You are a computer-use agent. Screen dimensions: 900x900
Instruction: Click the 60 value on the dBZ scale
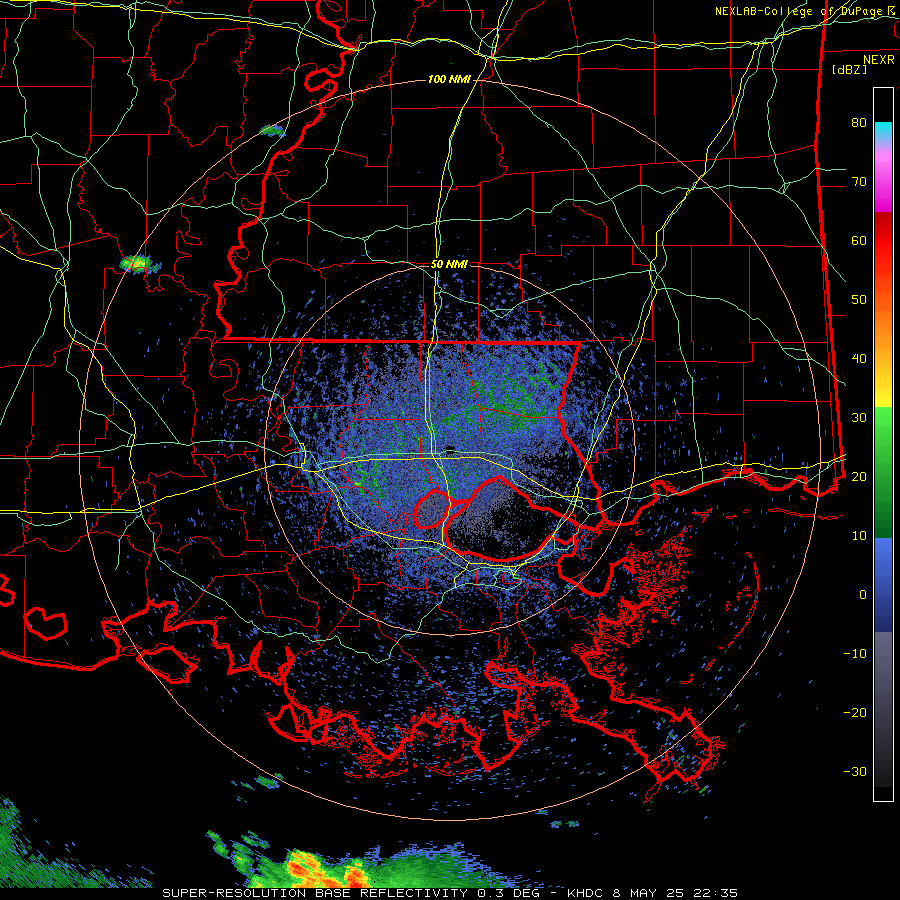[859, 241]
